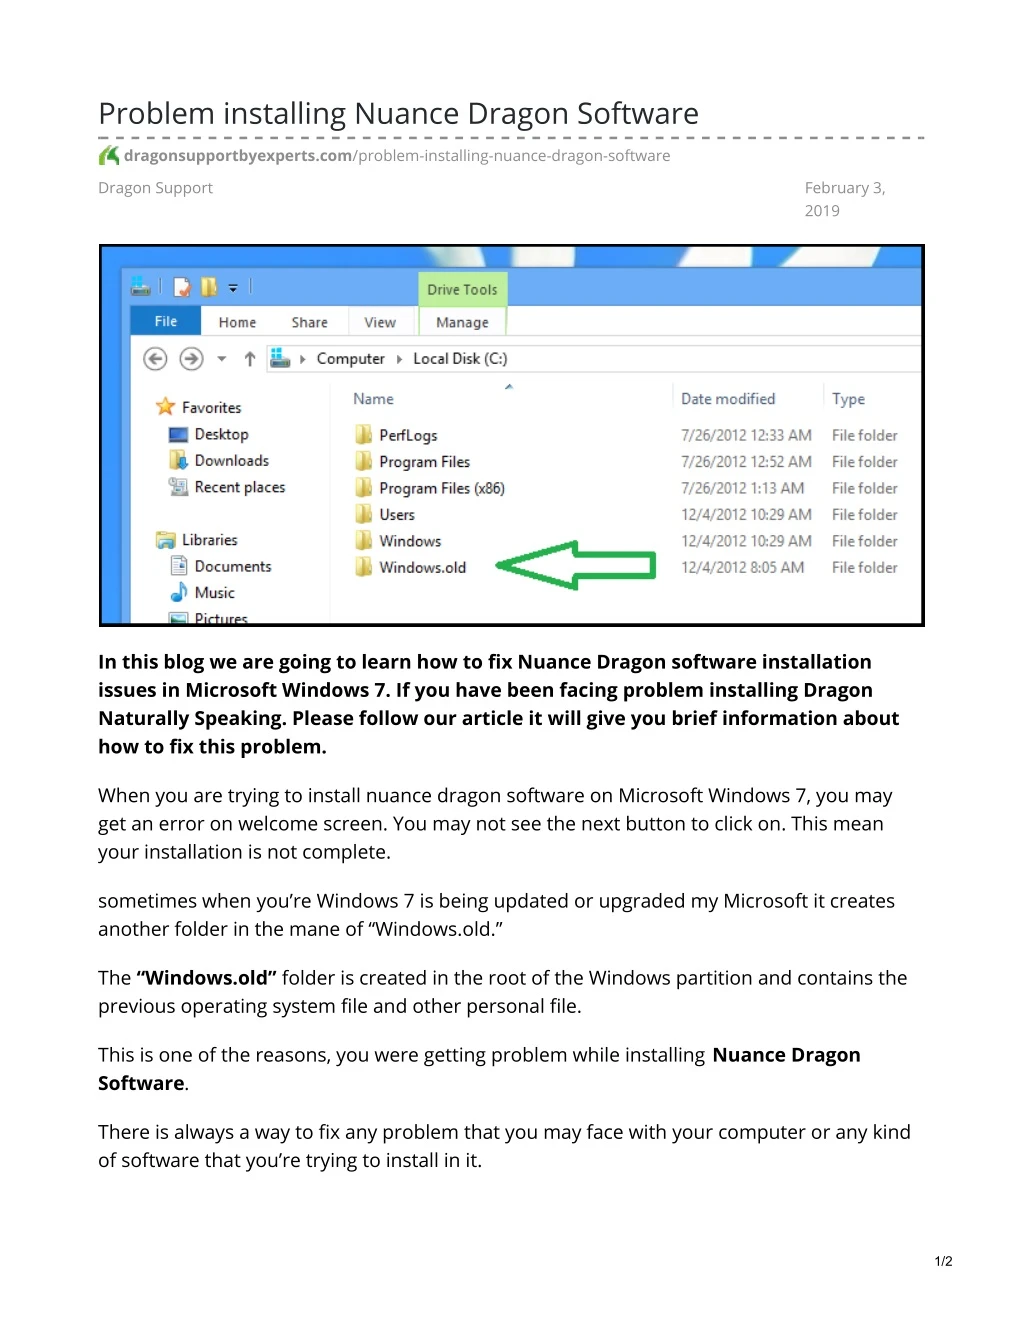Click the Music note icon
The width and height of the screenshot is (1024, 1325).
pyautogui.click(x=179, y=591)
